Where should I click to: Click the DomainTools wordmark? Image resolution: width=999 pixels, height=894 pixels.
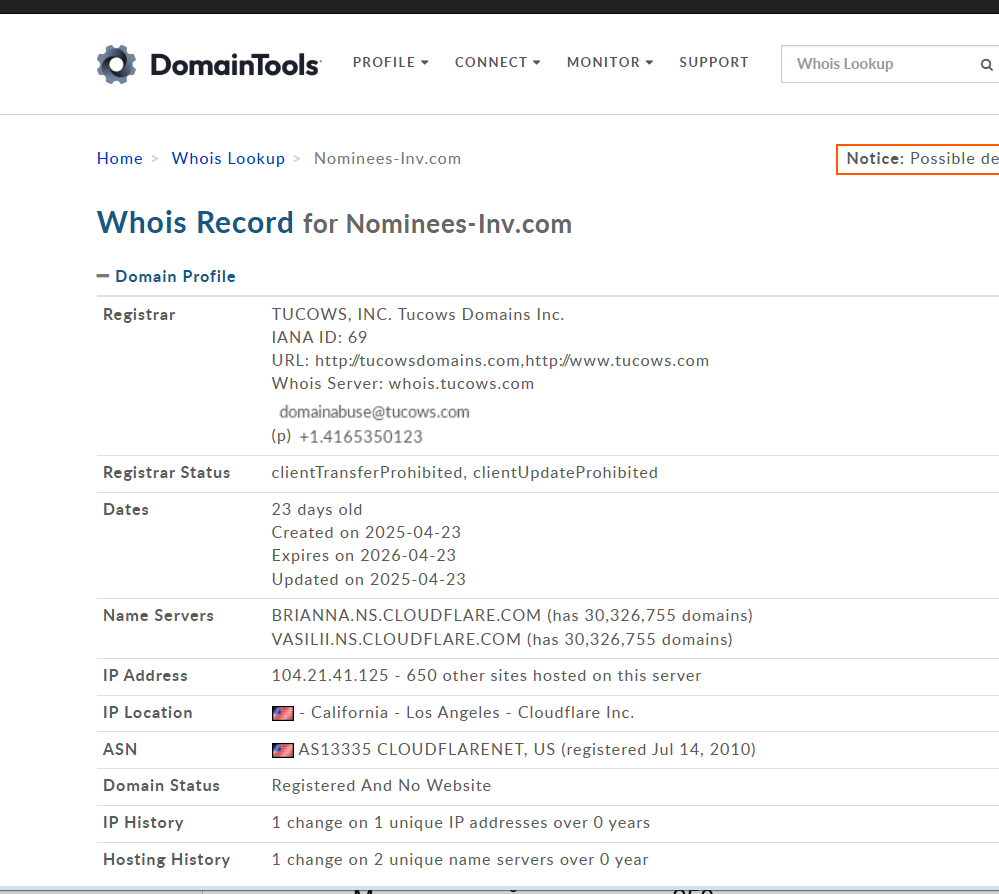click(x=236, y=65)
